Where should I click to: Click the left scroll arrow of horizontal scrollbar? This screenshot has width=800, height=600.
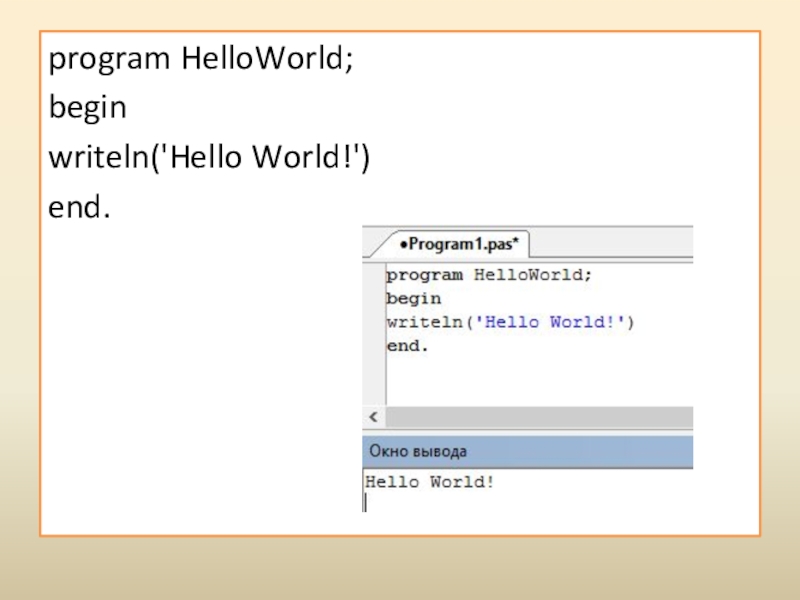point(373,417)
